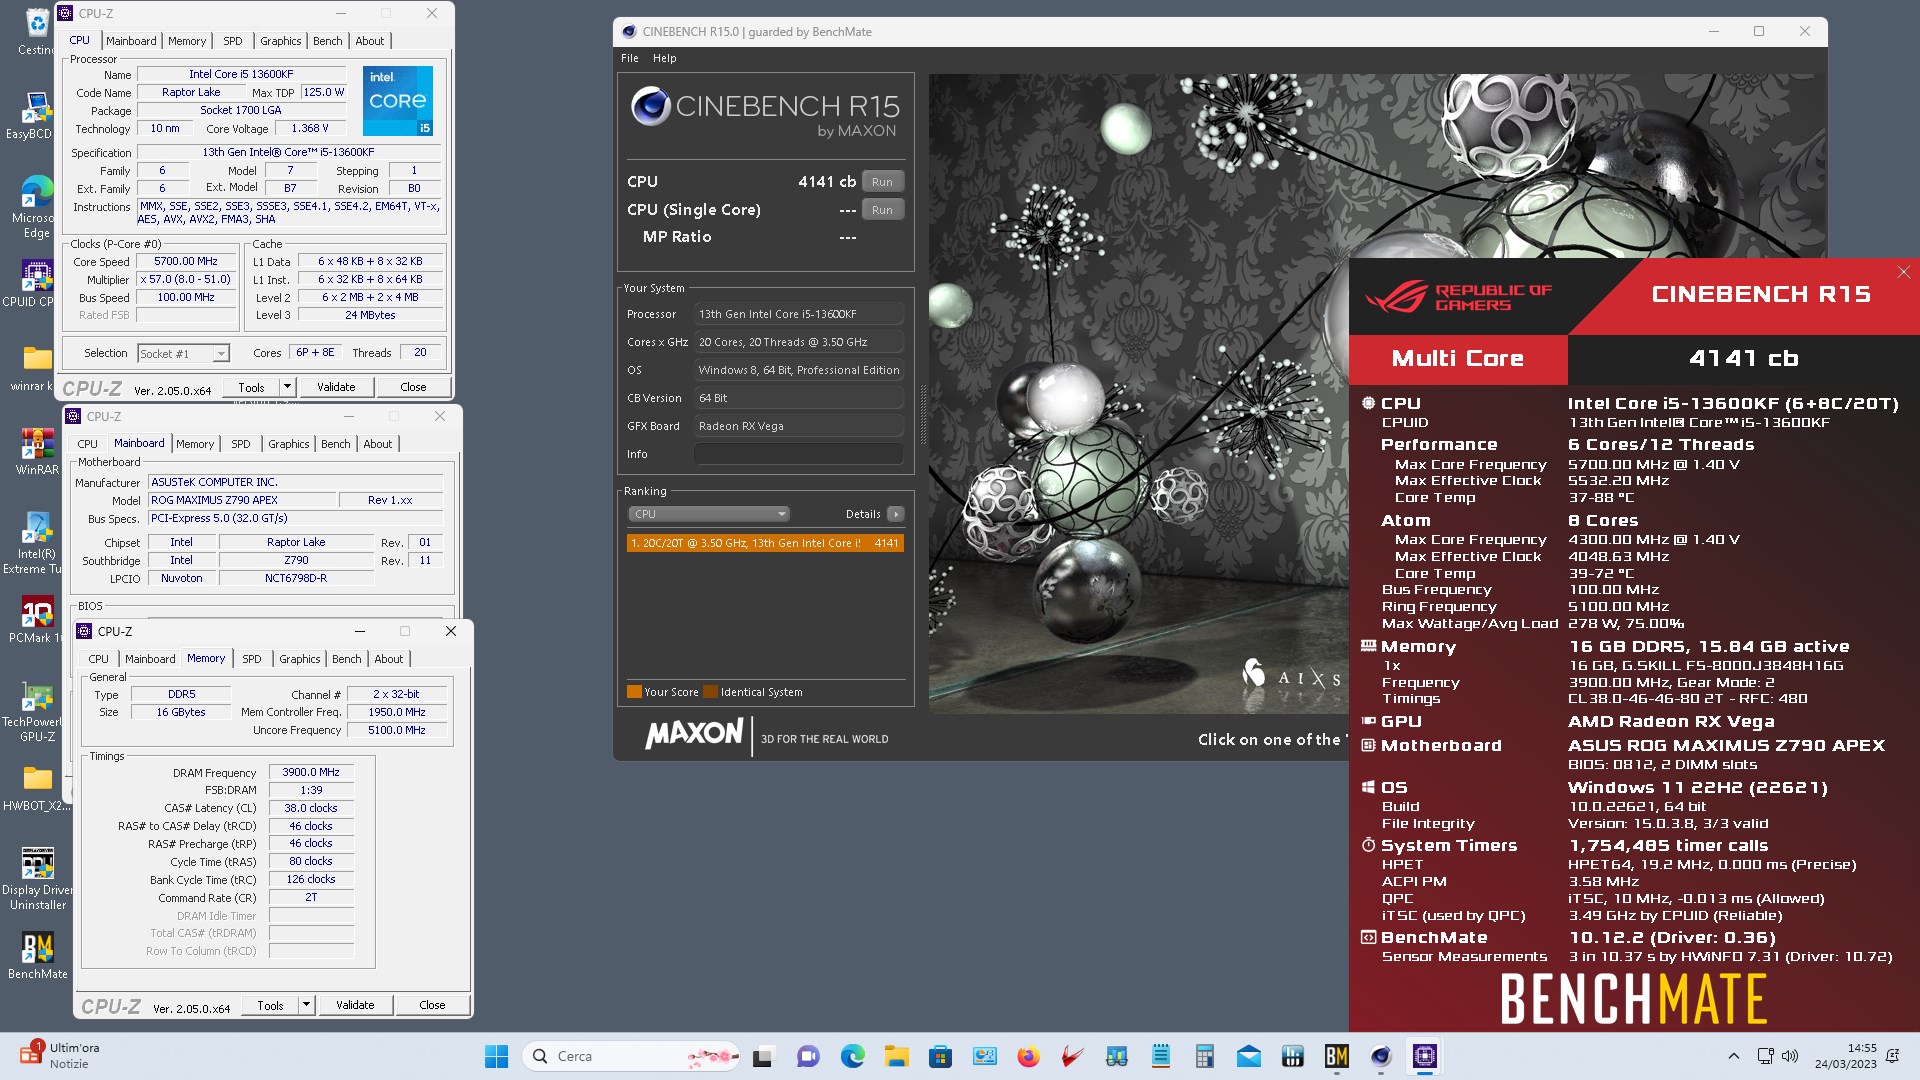This screenshot has height=1080, width=1920.
Task: Click the brown Identical System legend swatch
Action: click(710, 692)
